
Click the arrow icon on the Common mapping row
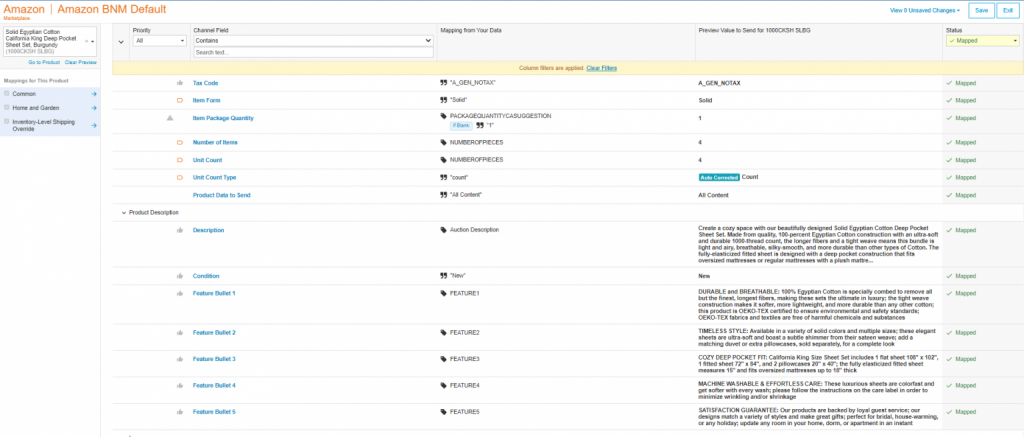point(94,94)
